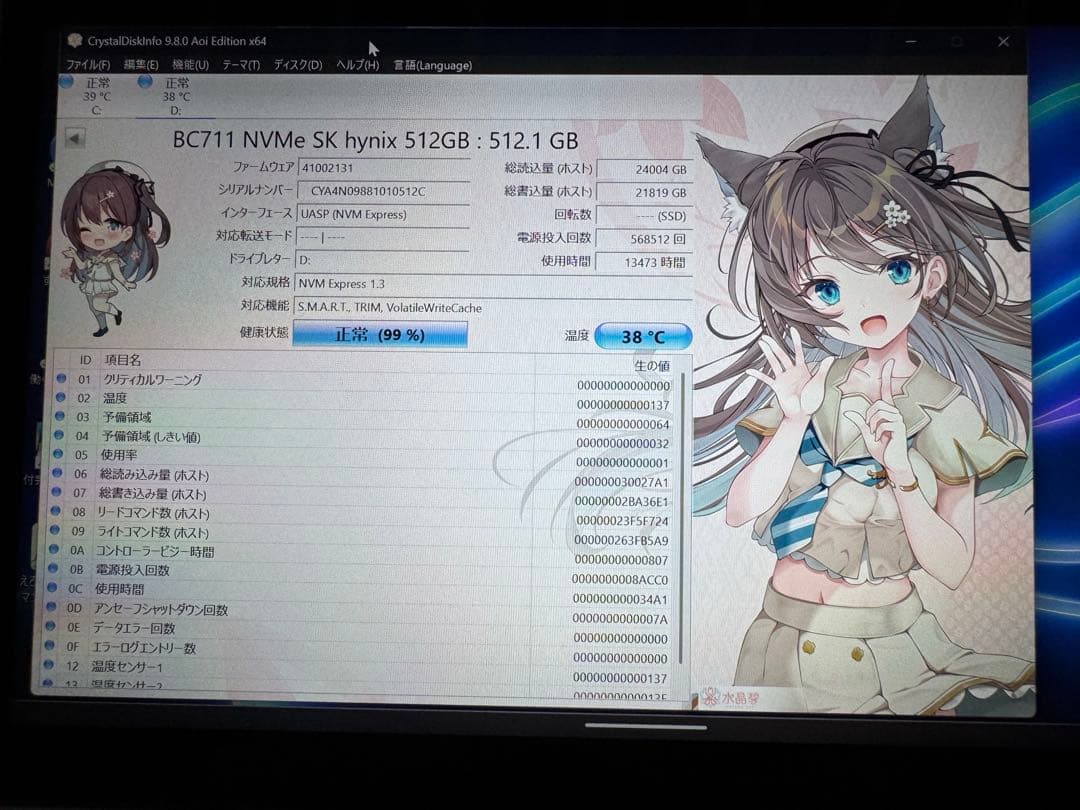Click the CrystalDiskInfo app icon in title bar
Screen dimensions: 1080x810
point(74,41)
